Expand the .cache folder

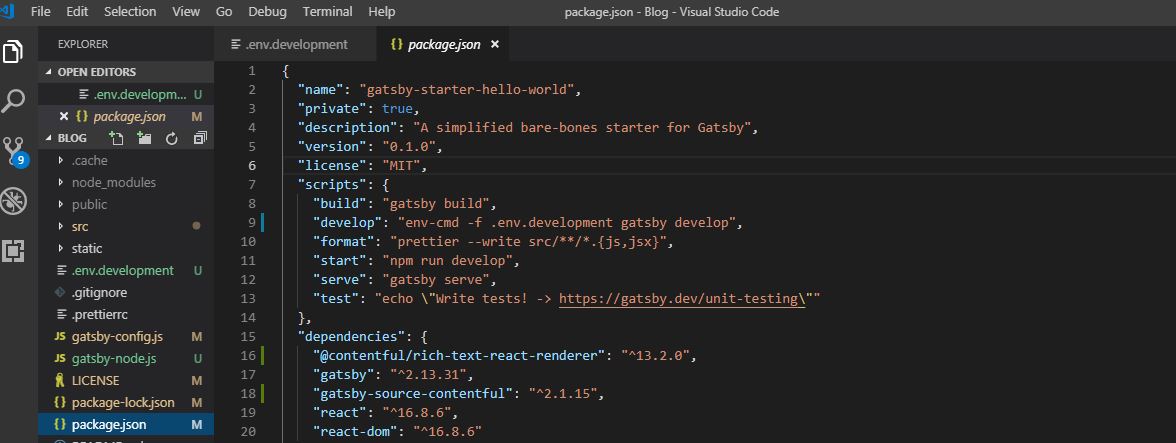pos(125,160)
